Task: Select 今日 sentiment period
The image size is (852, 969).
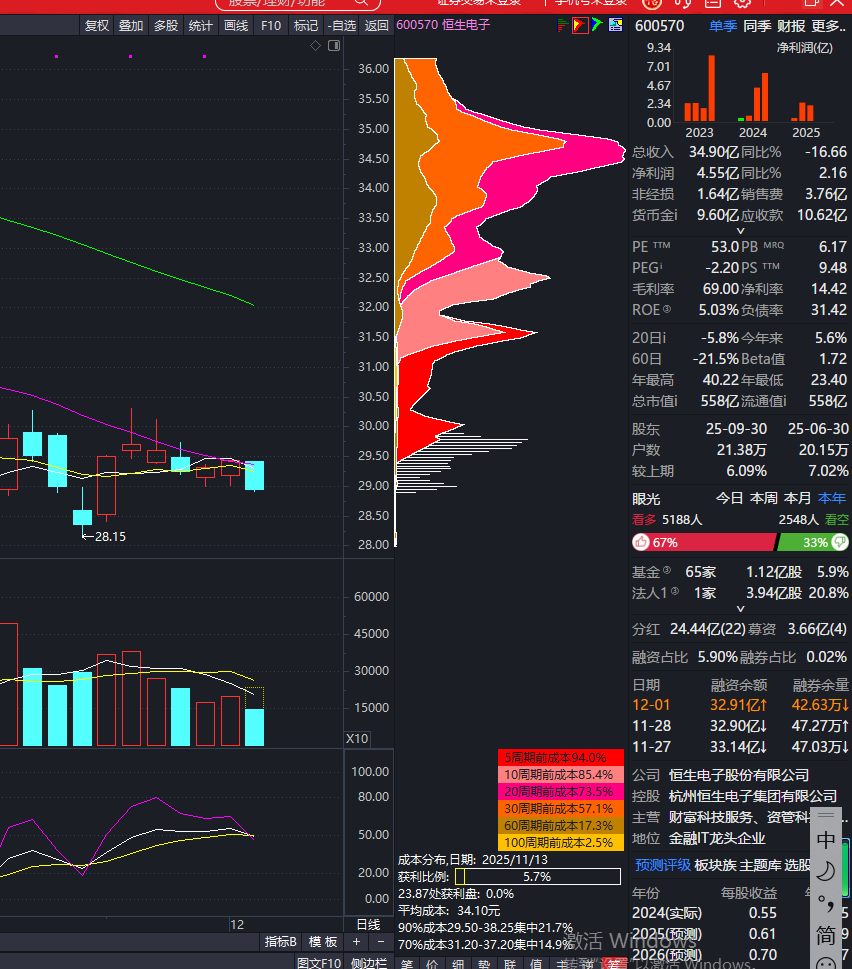Action: point(729,498)
